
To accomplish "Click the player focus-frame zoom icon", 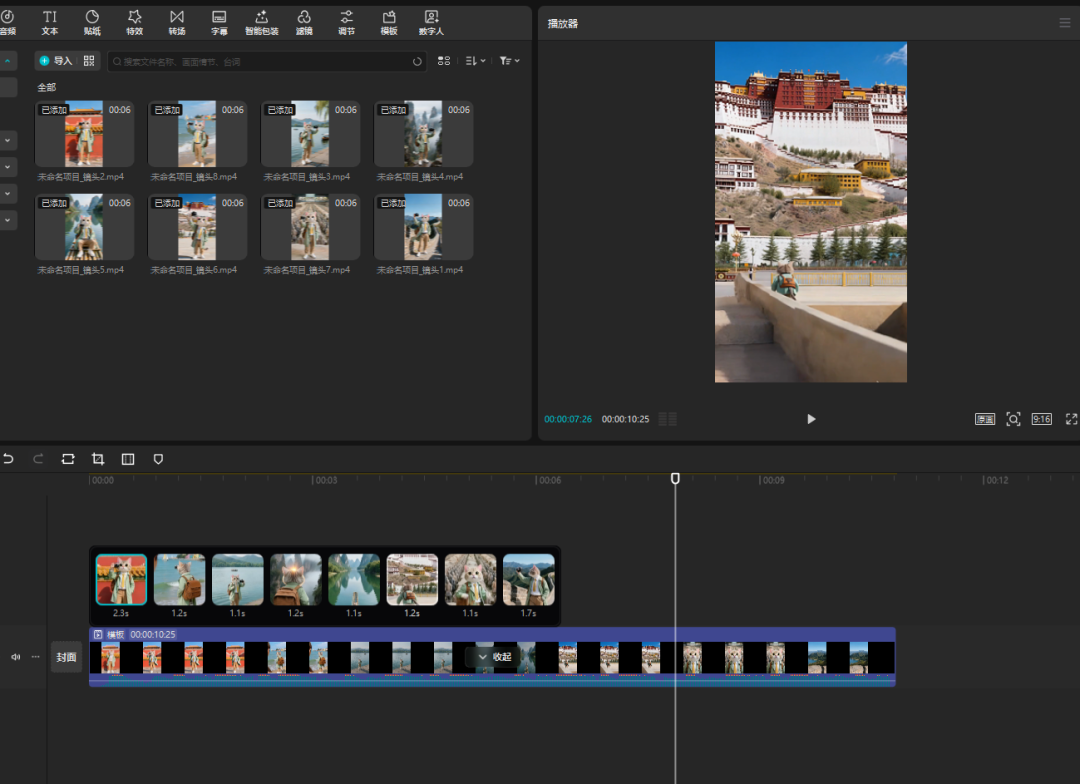I will (1013, 419).
